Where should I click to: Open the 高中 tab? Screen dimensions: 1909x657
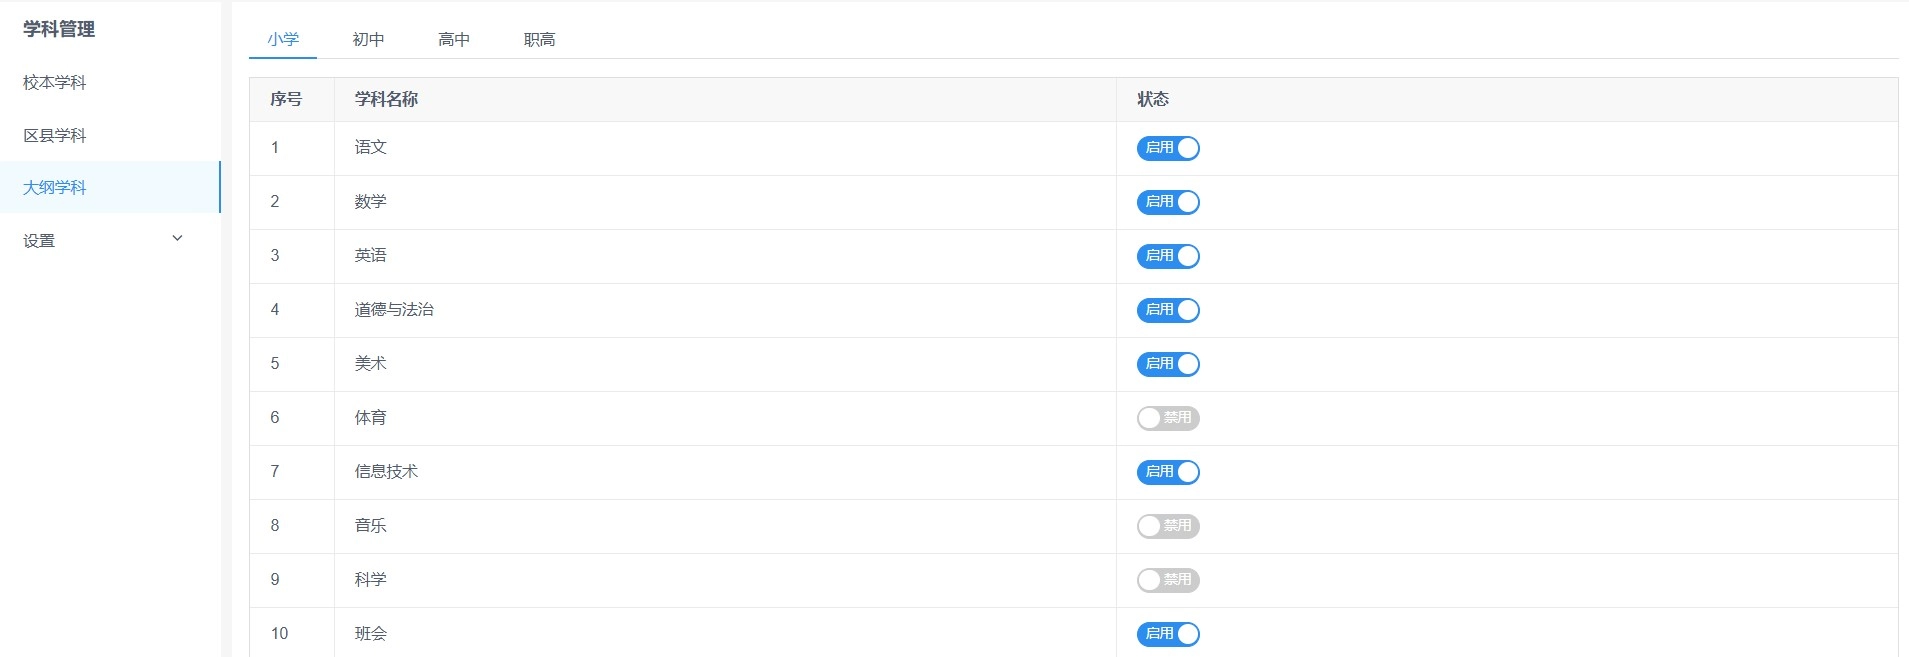454,40
